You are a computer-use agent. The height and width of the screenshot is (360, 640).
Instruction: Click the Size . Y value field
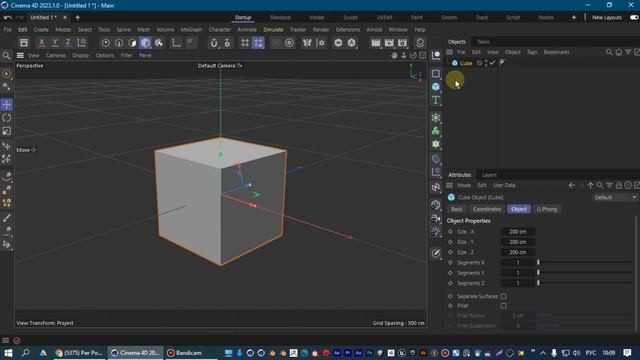coord(518,242)
